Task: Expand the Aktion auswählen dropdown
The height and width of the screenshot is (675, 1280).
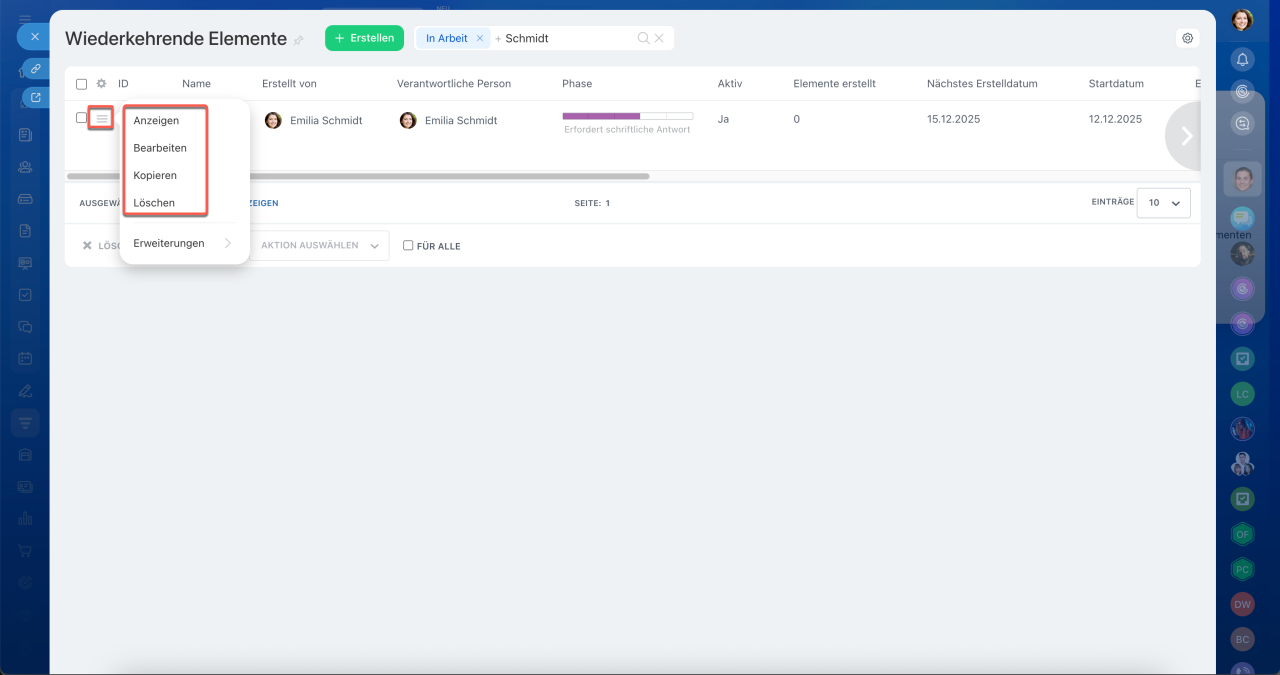Action: pos(320,246)
